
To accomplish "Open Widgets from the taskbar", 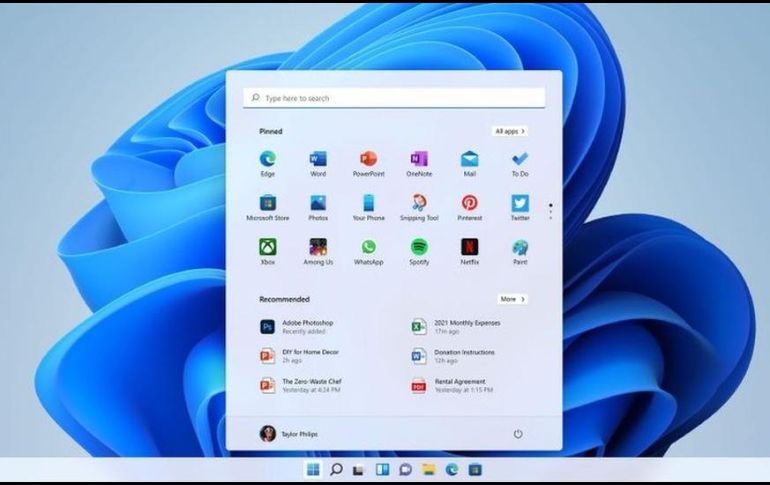I will coord(382,470).
